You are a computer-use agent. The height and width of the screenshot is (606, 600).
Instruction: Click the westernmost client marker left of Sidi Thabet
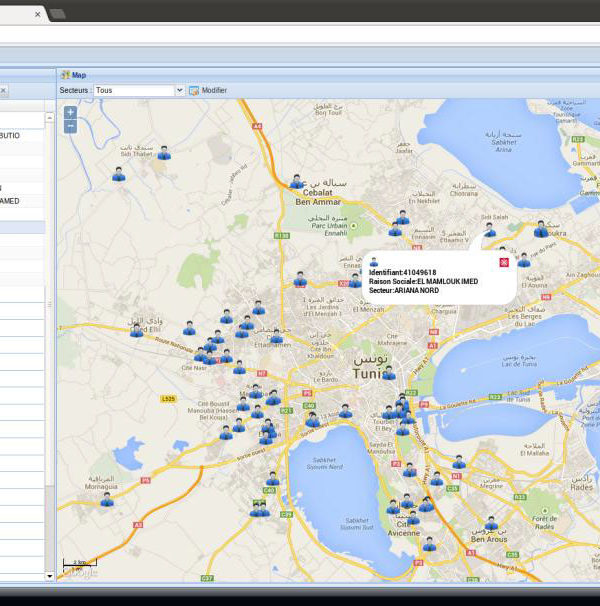[118, 174]
